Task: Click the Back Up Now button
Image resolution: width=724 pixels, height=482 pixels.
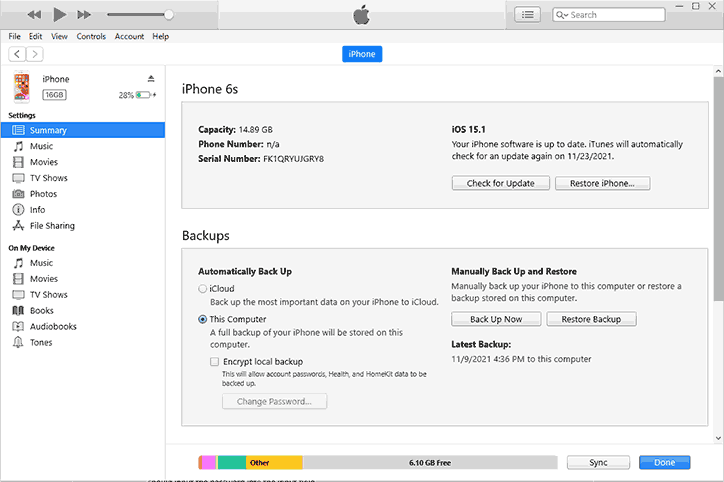Action: pos(496,319)
